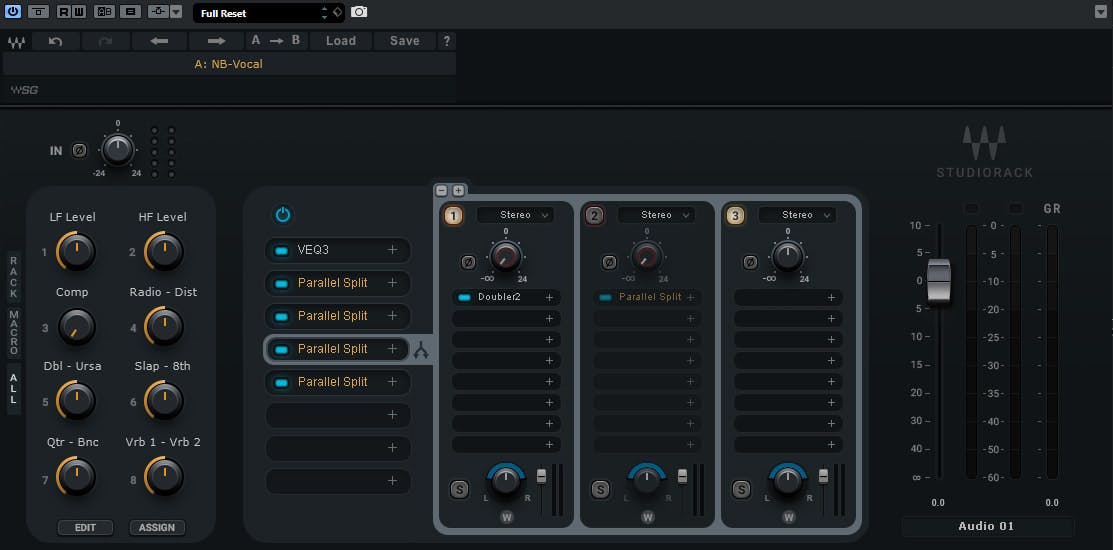
Task: Switch to the RACK side tab
Action: [x=14, y=279]
